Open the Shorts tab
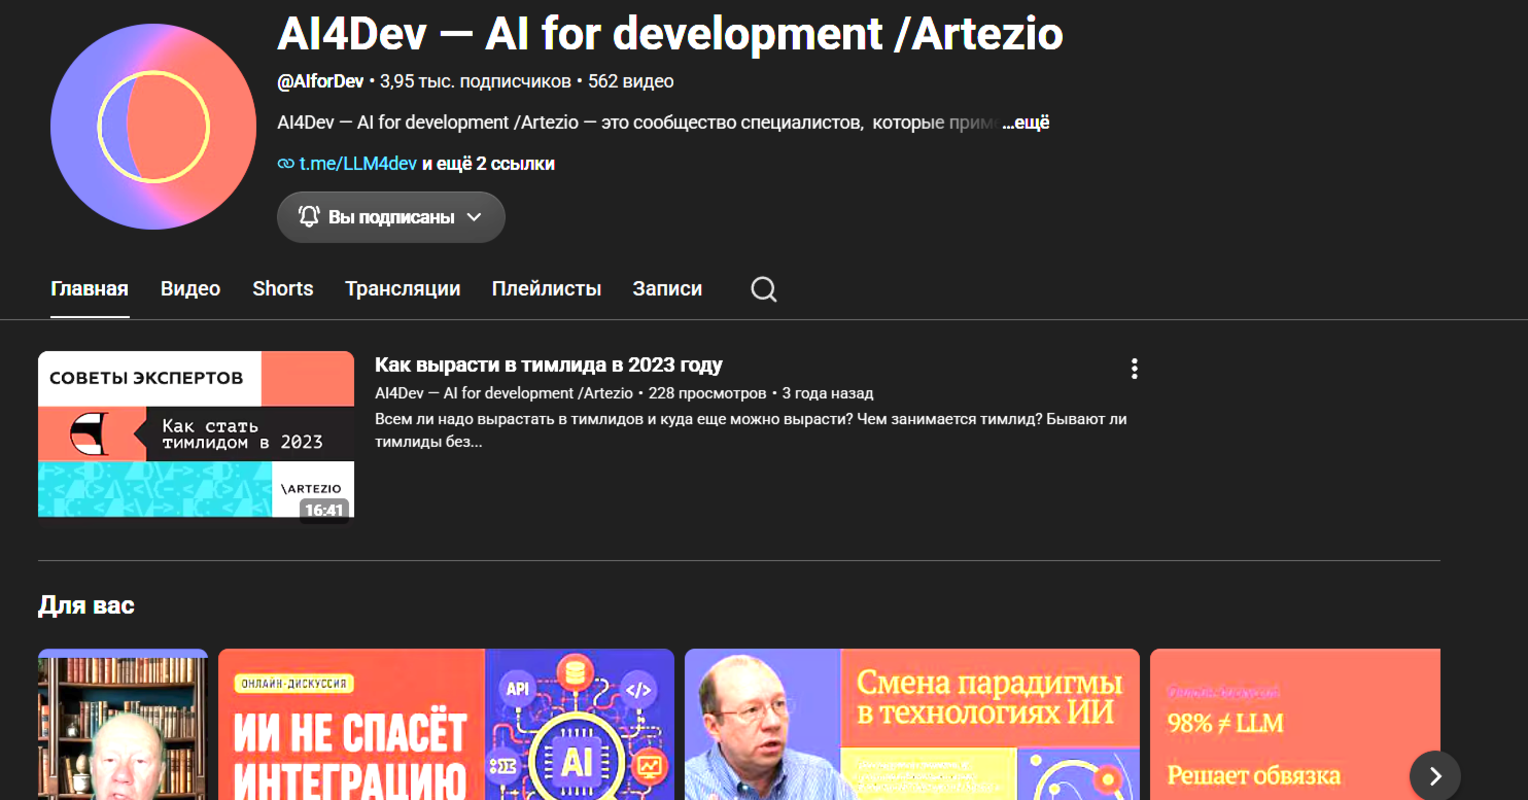 coord(283,289)
